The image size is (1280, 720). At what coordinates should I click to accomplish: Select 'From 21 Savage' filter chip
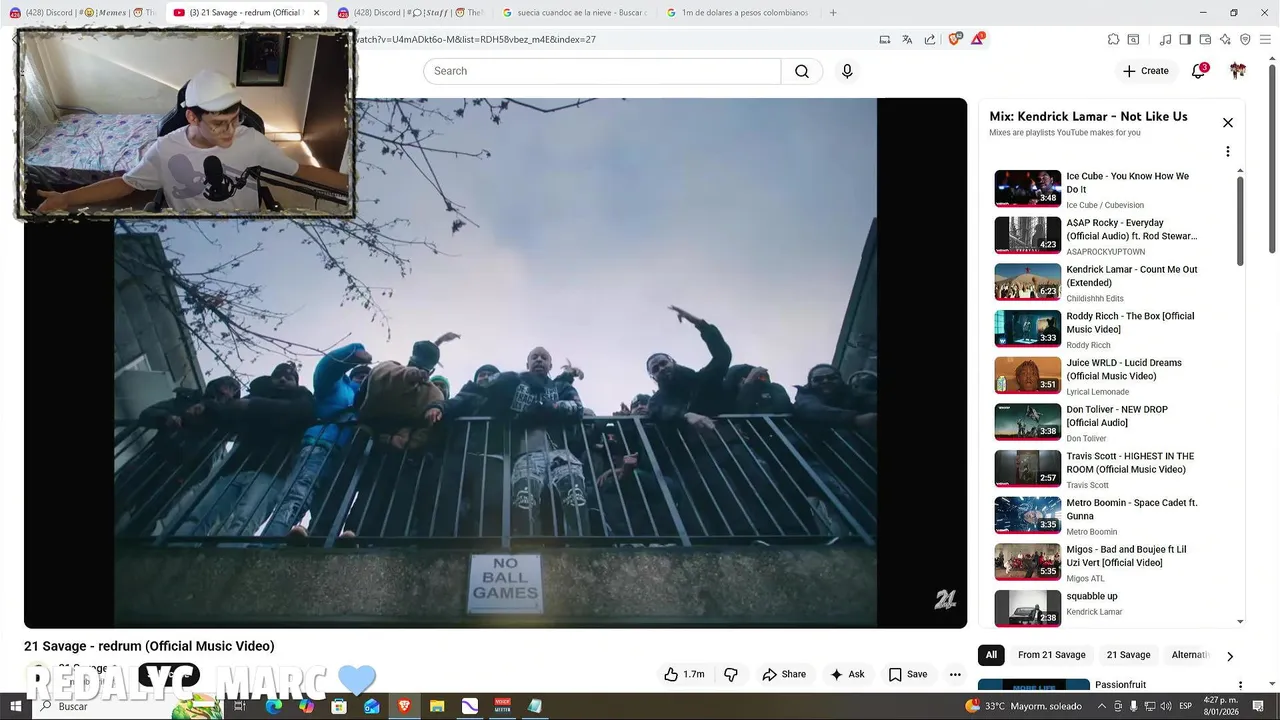pos(1052,655)
